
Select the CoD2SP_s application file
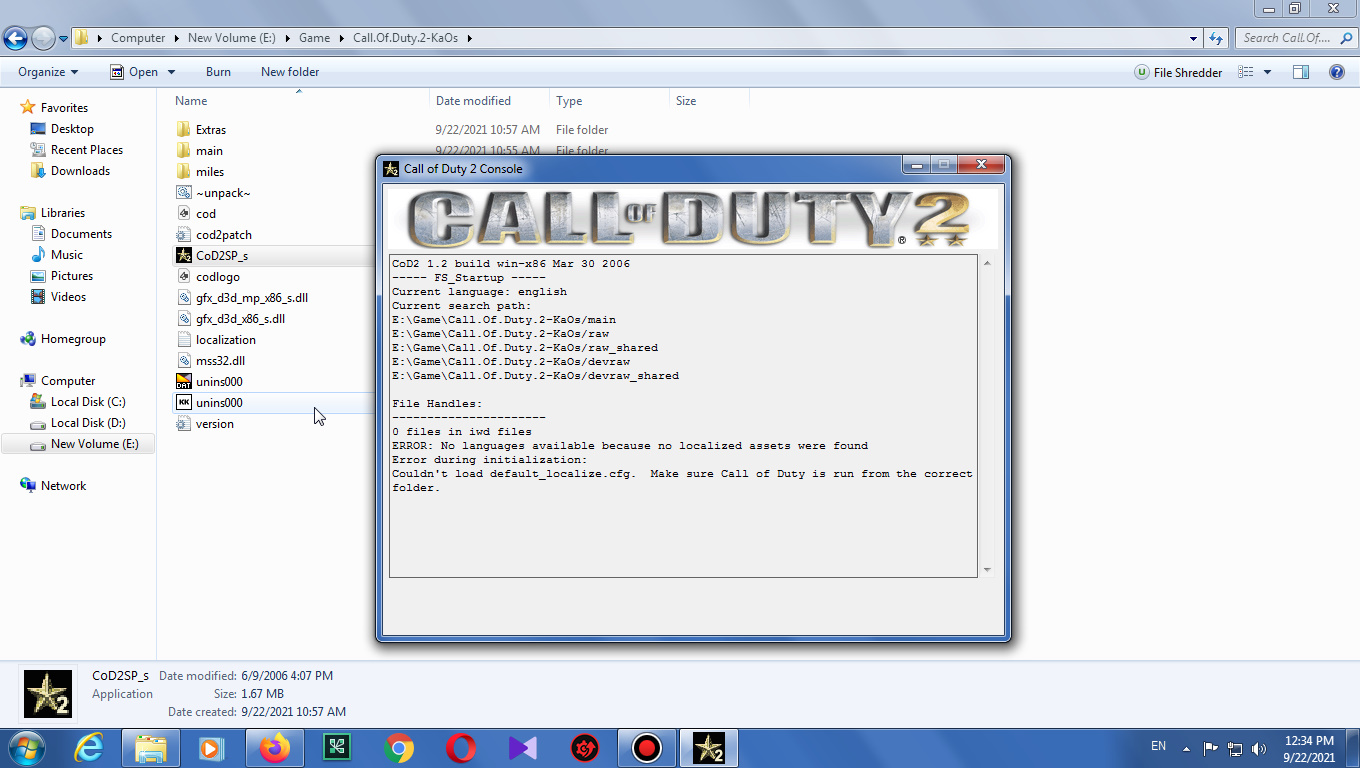coord(221,256)
